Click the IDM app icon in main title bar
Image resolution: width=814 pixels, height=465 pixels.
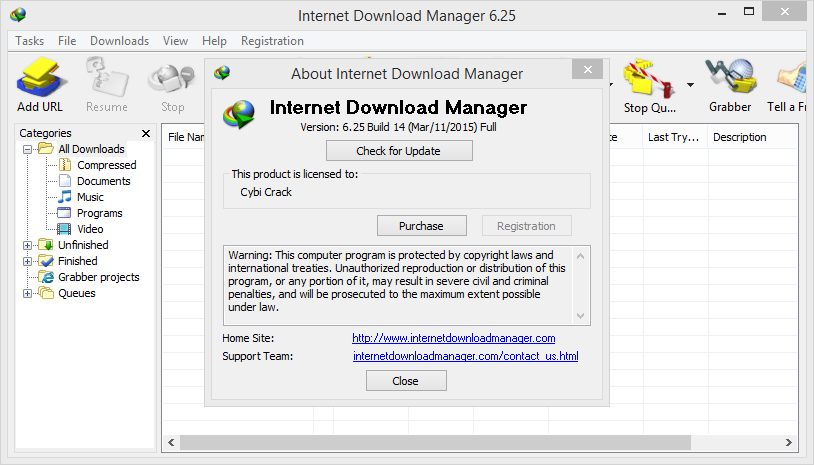(x=18, y=15)
